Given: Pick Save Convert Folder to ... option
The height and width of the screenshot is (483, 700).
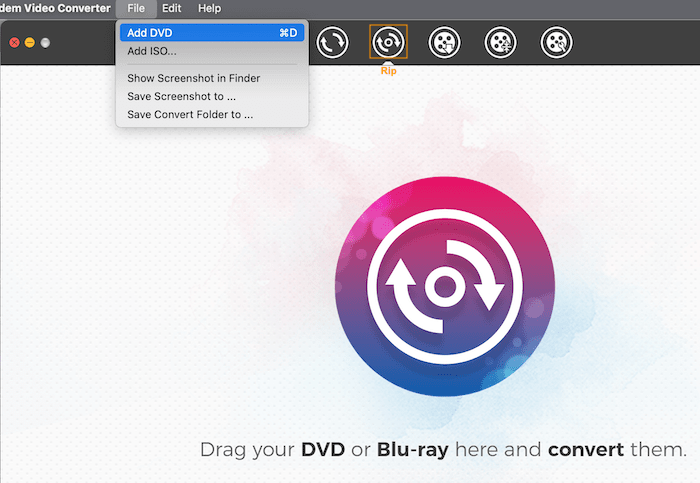Looking at the screenshot, I should click(190, 114).
